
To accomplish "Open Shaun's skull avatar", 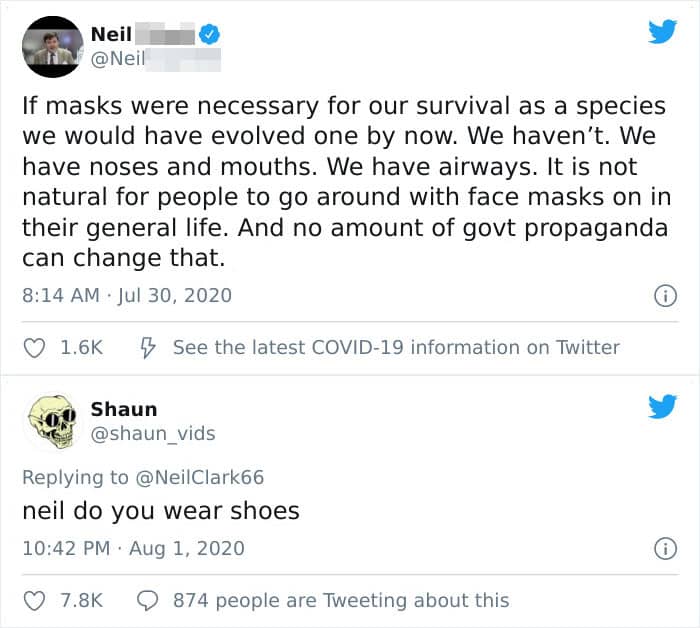I will [52, 422].
